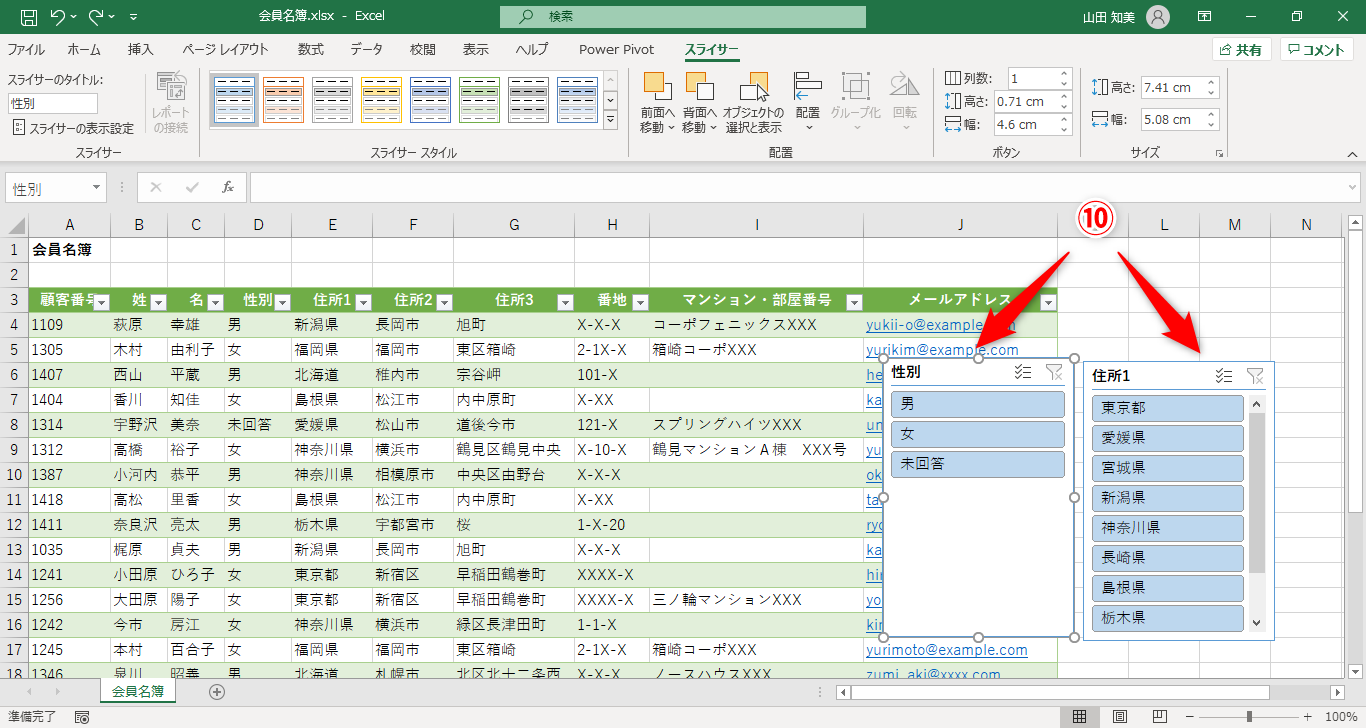
Task: Zoom in with the plus icon
Action: 1309,717
